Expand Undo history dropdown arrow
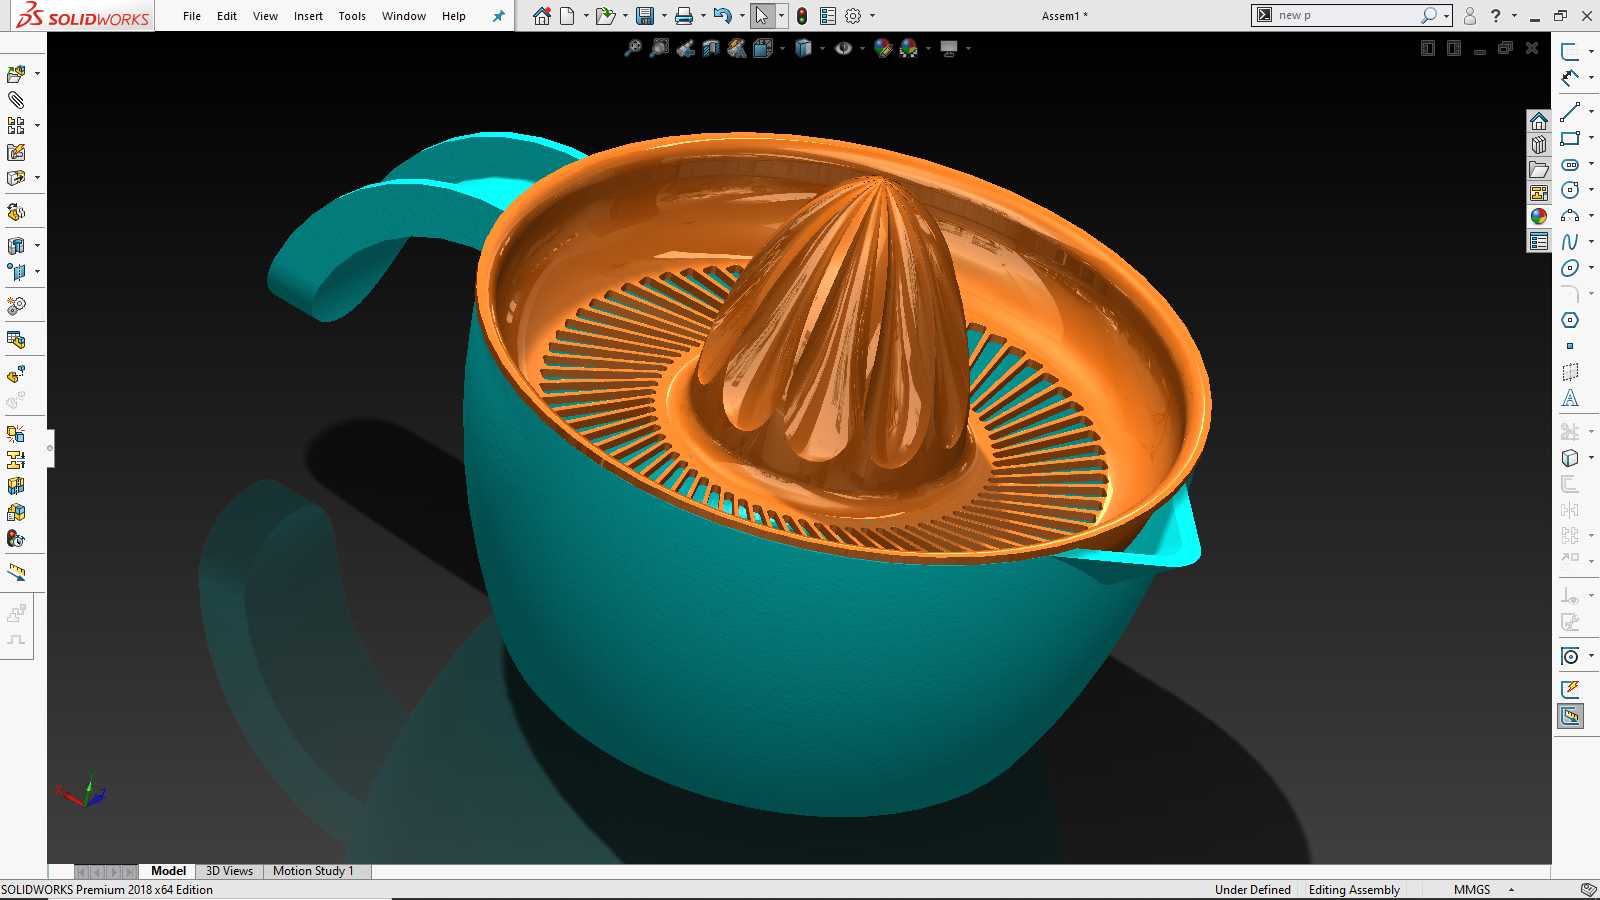The height and width of the screenshot is (900, 1600). 742,16
